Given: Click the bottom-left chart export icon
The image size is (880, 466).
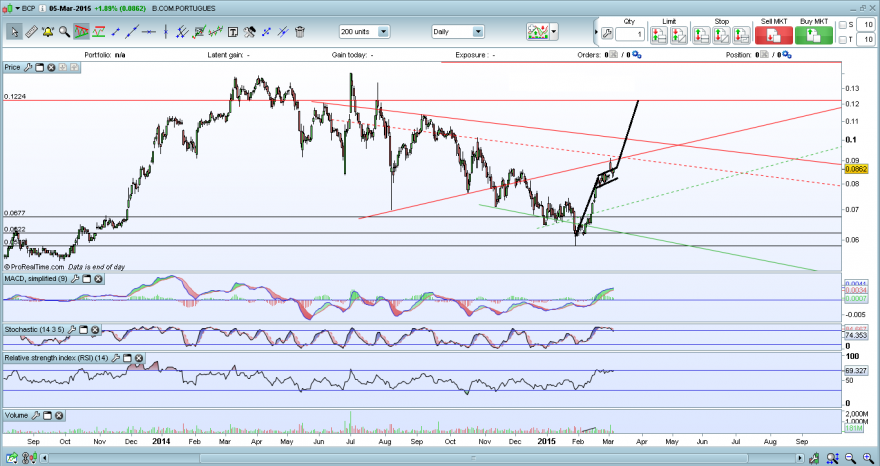Looking at the screenshot, I should point(10,458).
